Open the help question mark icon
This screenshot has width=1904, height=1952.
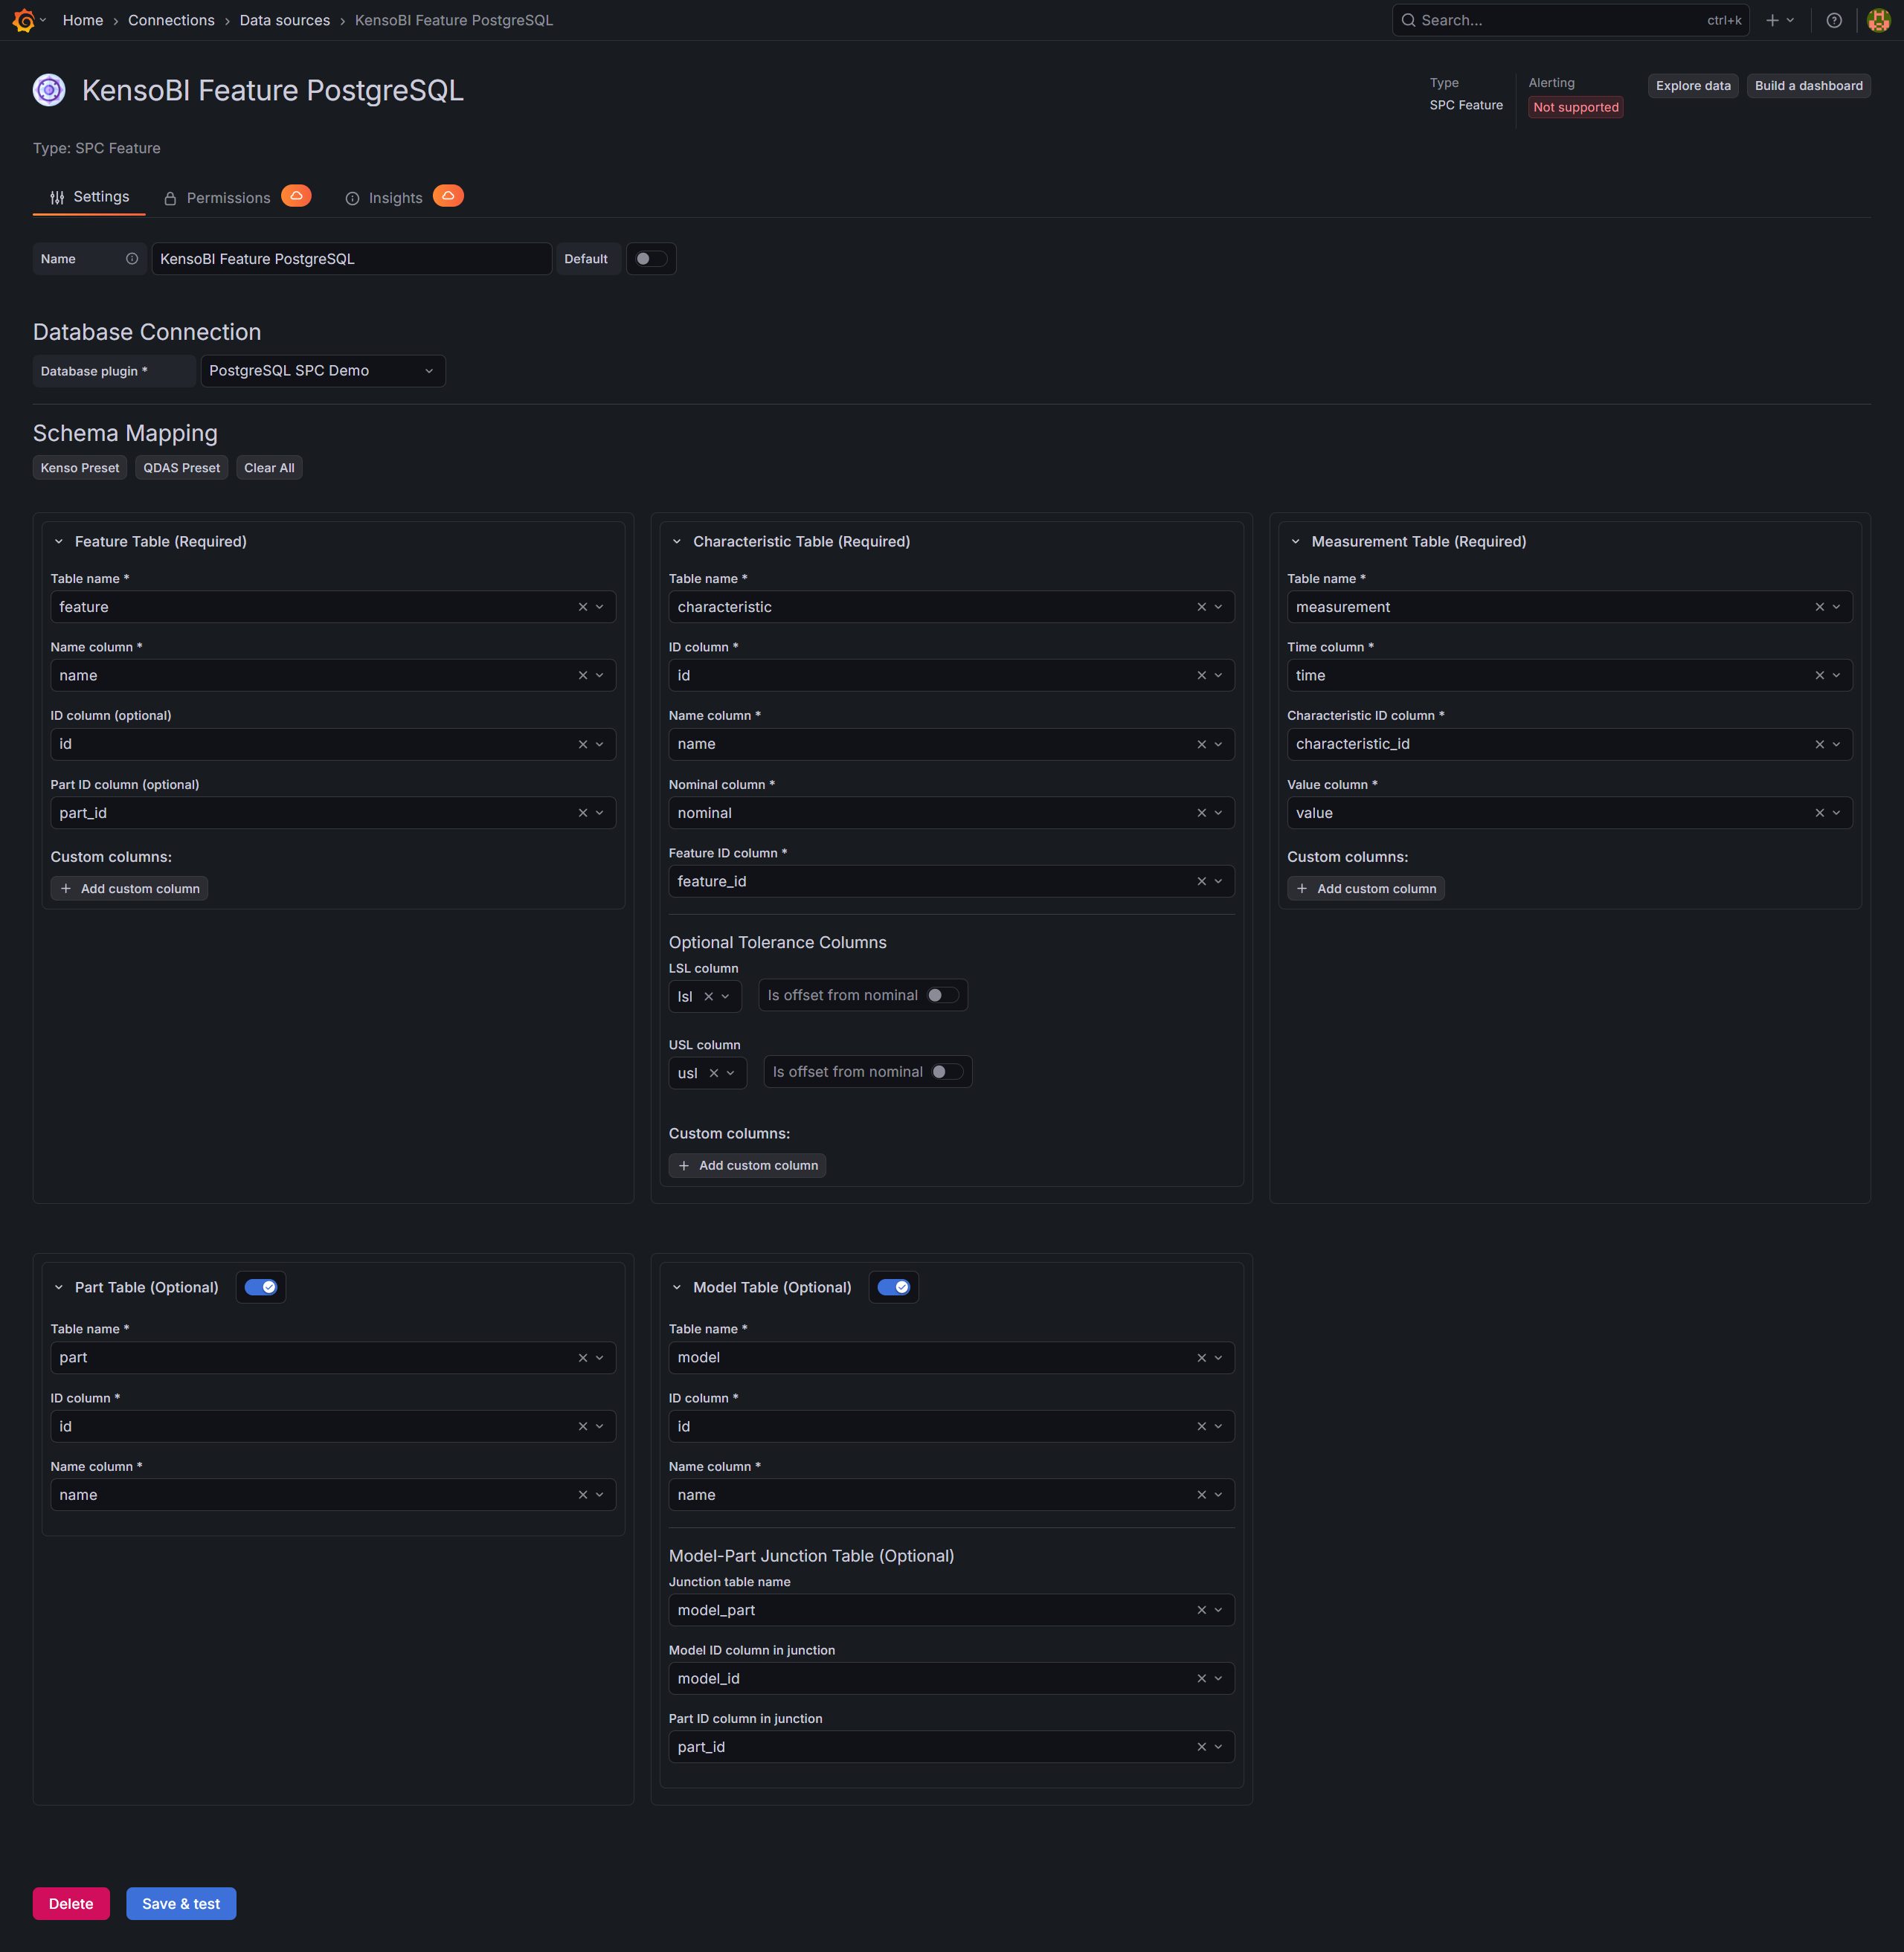(x=1833, y=20)
